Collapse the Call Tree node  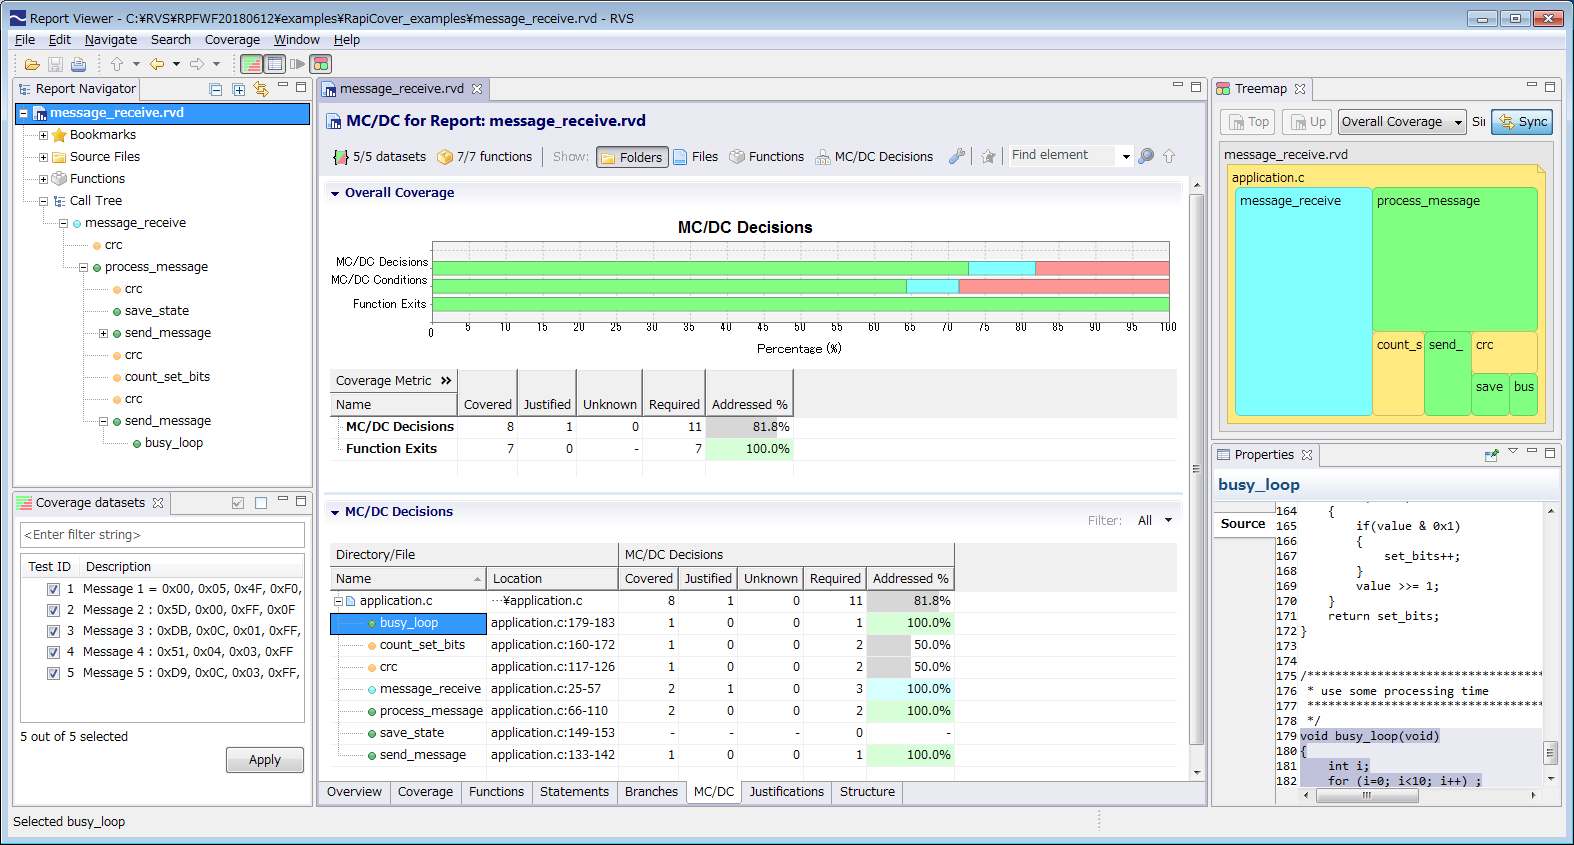coord(43,201)
